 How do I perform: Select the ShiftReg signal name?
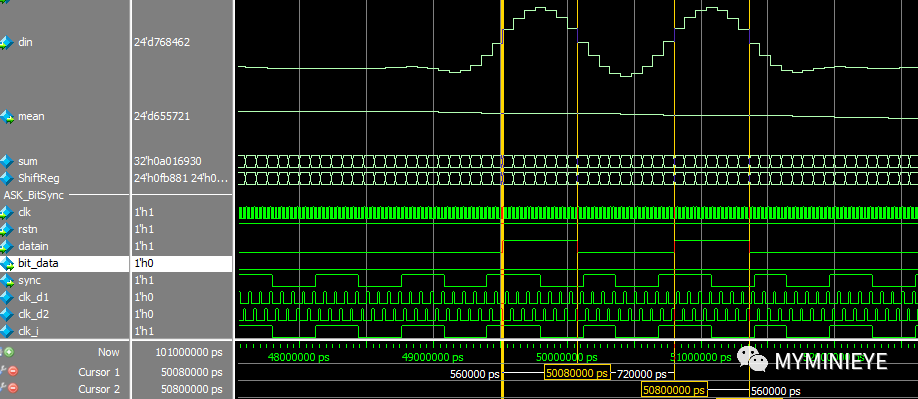39,178
